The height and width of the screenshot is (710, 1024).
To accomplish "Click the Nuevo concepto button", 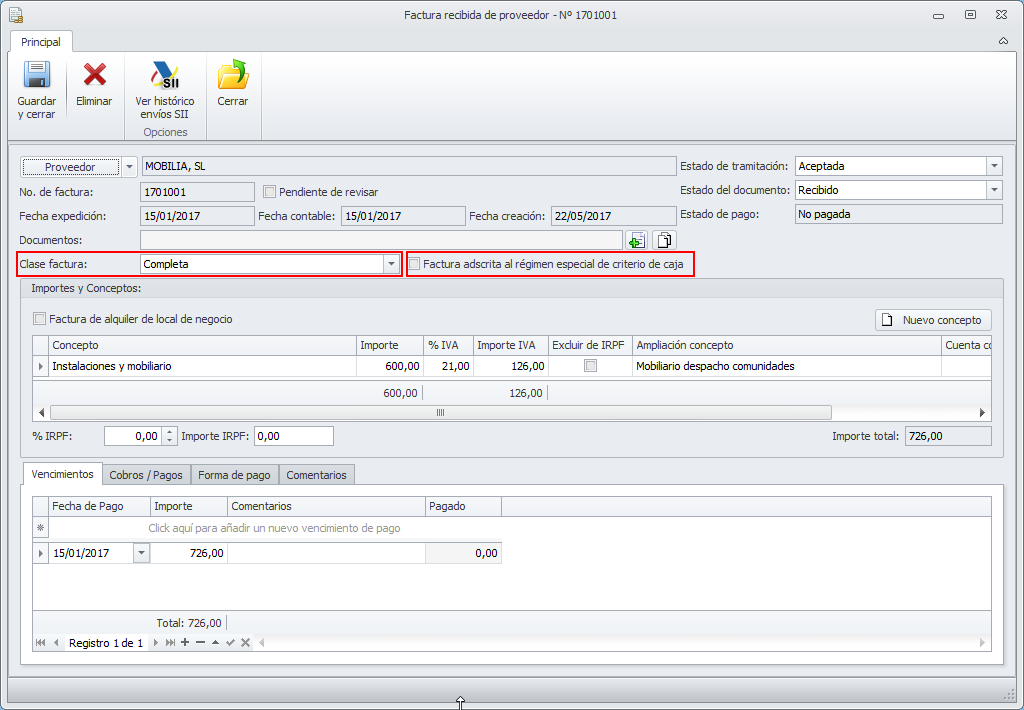I will click(x=934, y=320).
